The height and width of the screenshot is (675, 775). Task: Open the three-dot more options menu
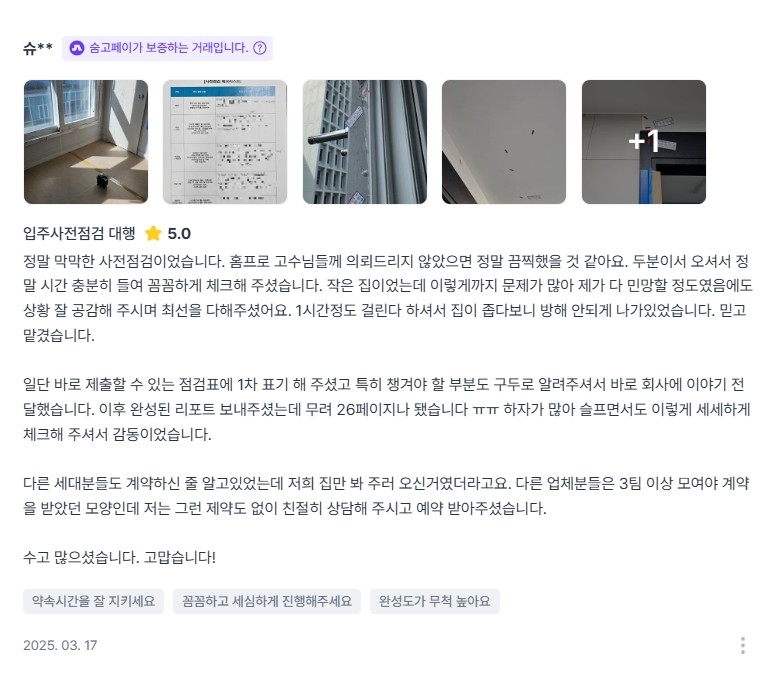[742, 645]
